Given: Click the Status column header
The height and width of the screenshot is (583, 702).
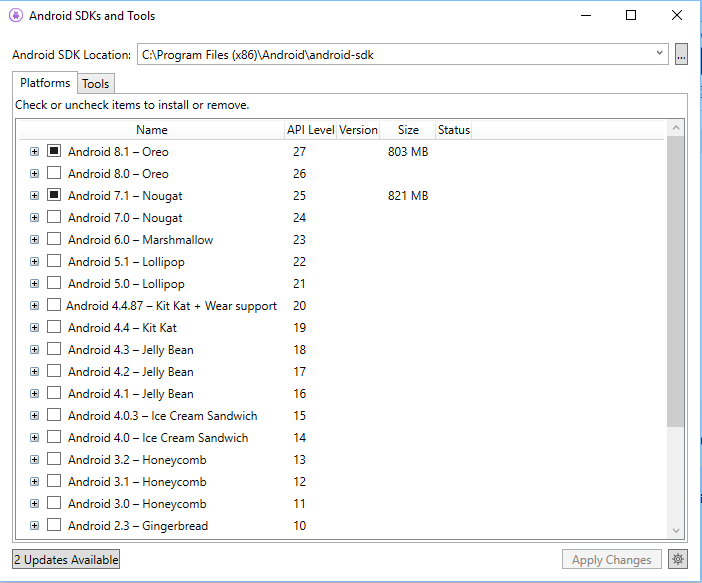Looking at the screenshot, I should click(454, 130).
